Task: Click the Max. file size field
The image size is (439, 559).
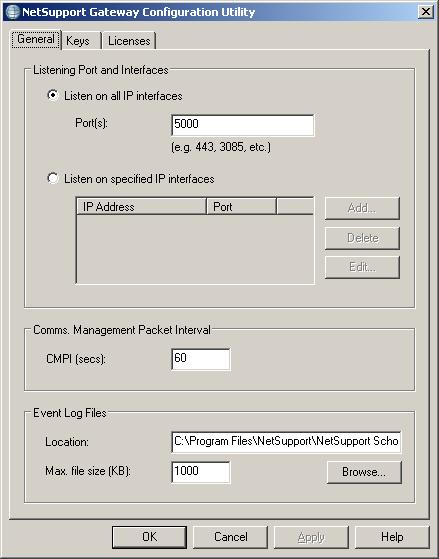Action: (x=201, y=472)
